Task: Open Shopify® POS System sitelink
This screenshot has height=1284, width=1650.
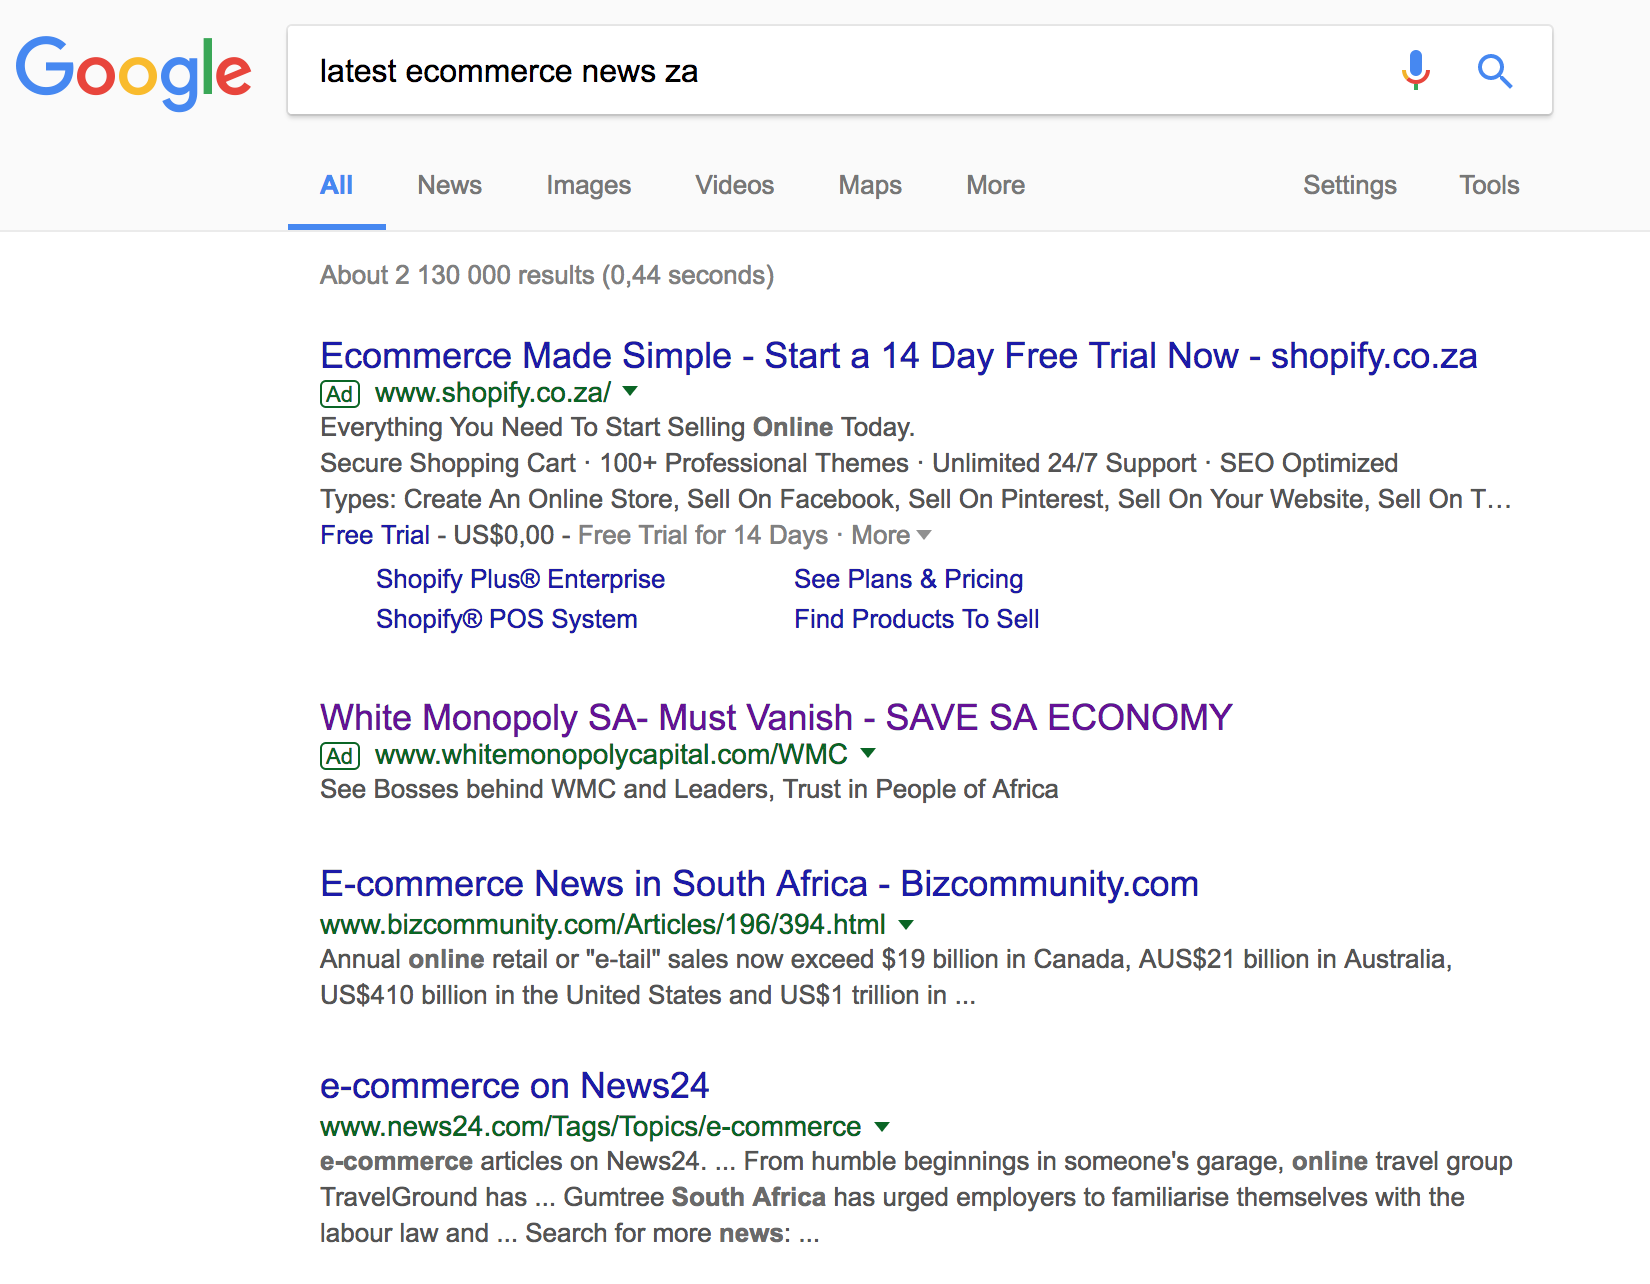Action: [506, 619]
